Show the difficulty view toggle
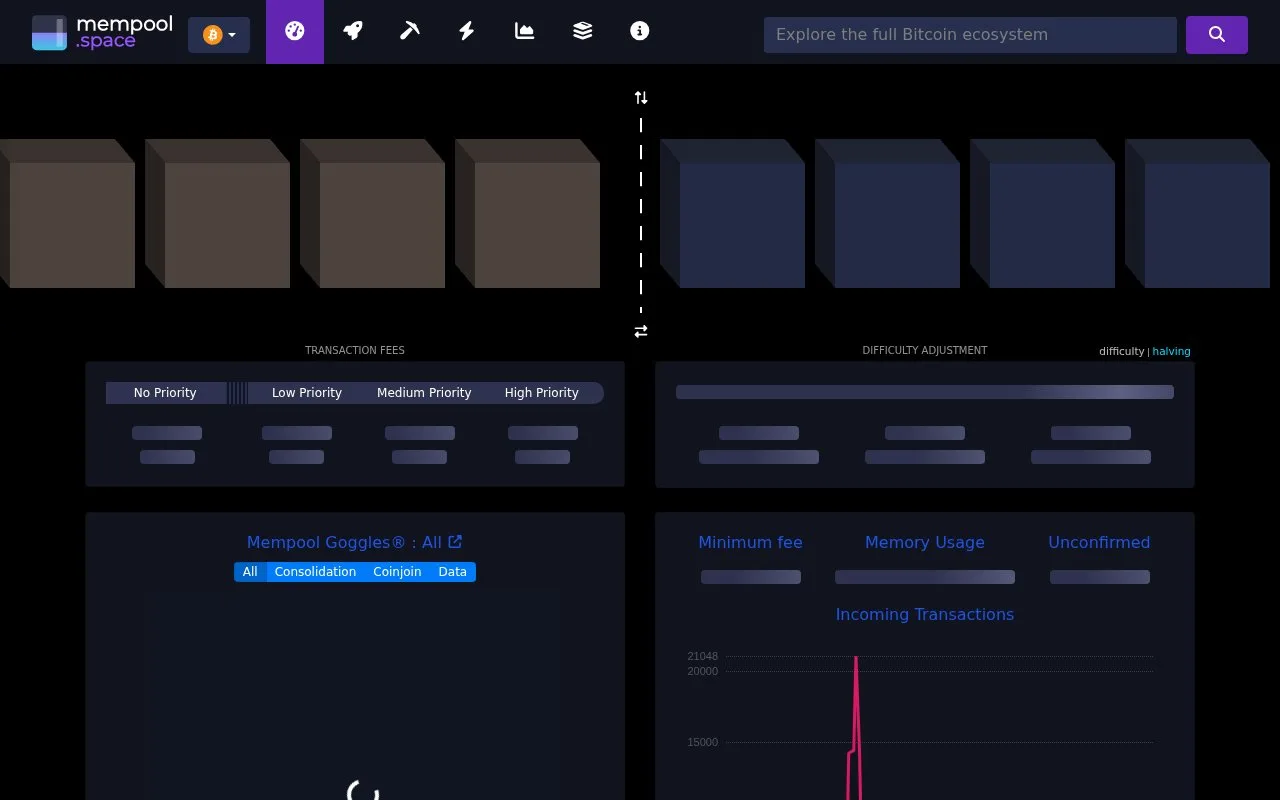Screen dimensions: 1280x800 1121,351
